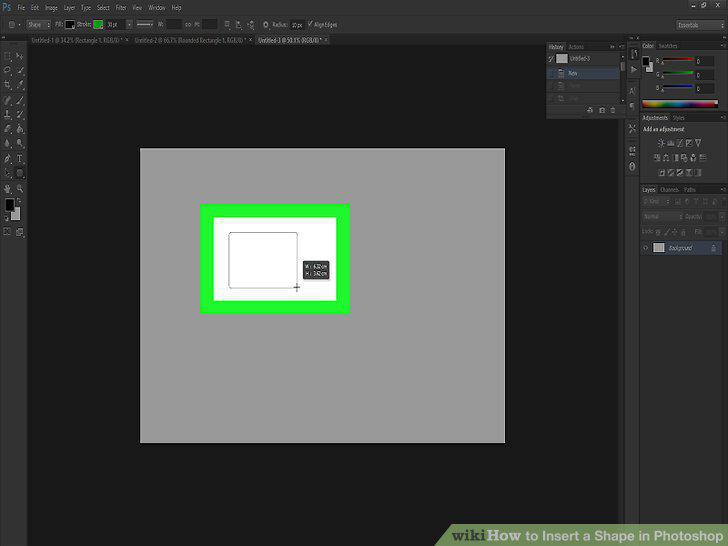Select the Eyedropper tool

(20, 85)
